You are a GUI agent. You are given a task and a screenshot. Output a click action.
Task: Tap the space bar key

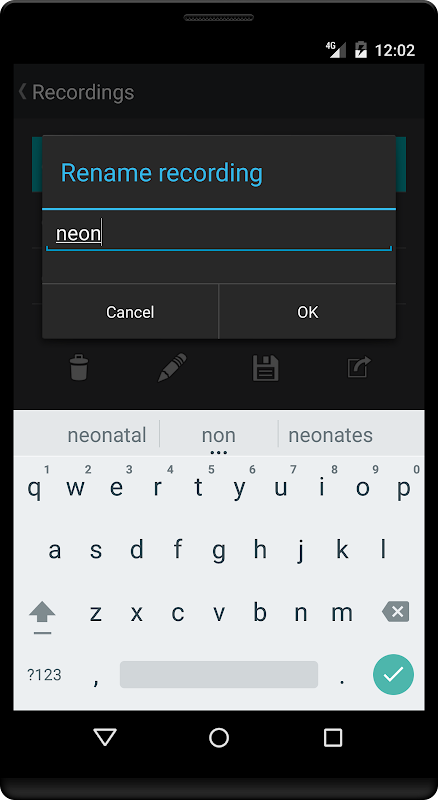point(219,674)
